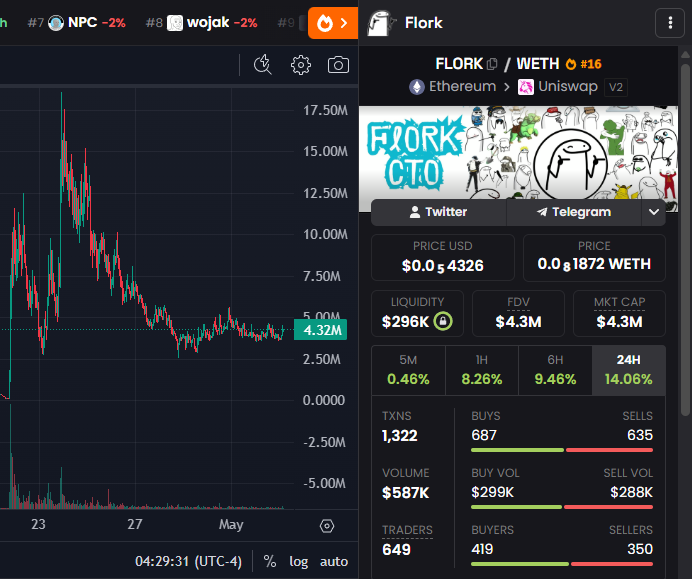Click the wojak token avatar icon
The width and height of the screenshot is (692, 579).
(175, 23)
